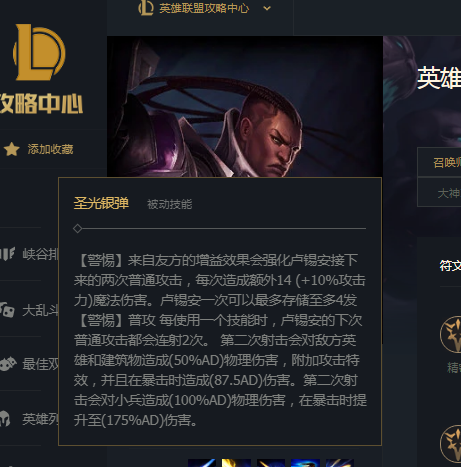Select the fourth blue skill thumbnail

pos(305,463)
